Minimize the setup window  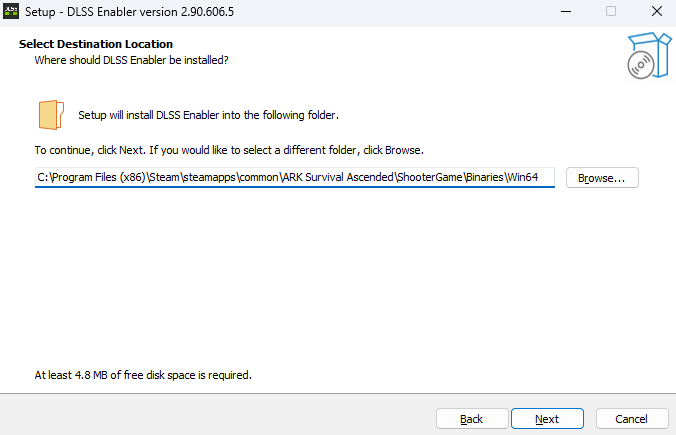pyautogui.click(x=564, y=12)
